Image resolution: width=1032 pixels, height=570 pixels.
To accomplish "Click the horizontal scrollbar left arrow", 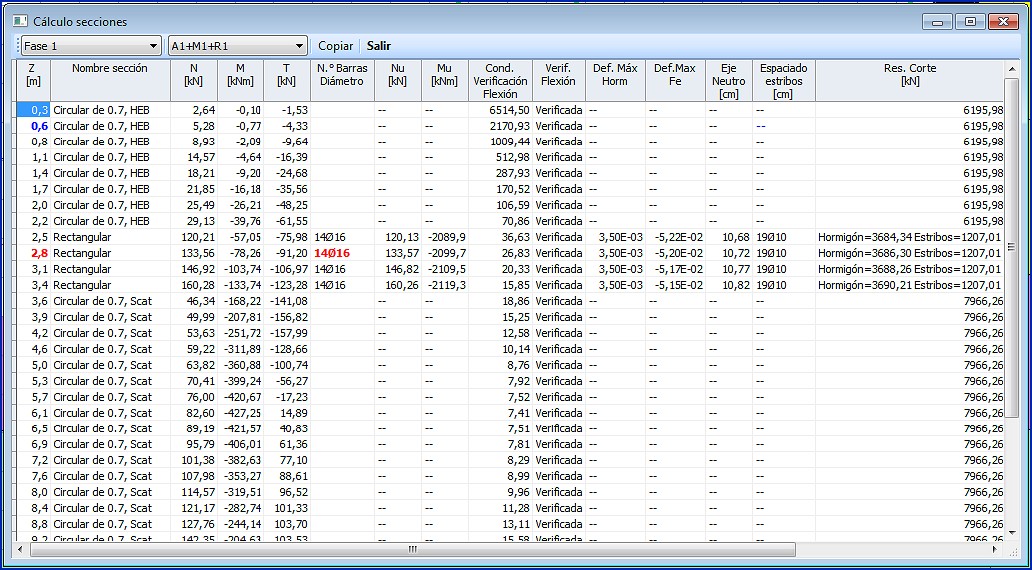I will (20, 550).
